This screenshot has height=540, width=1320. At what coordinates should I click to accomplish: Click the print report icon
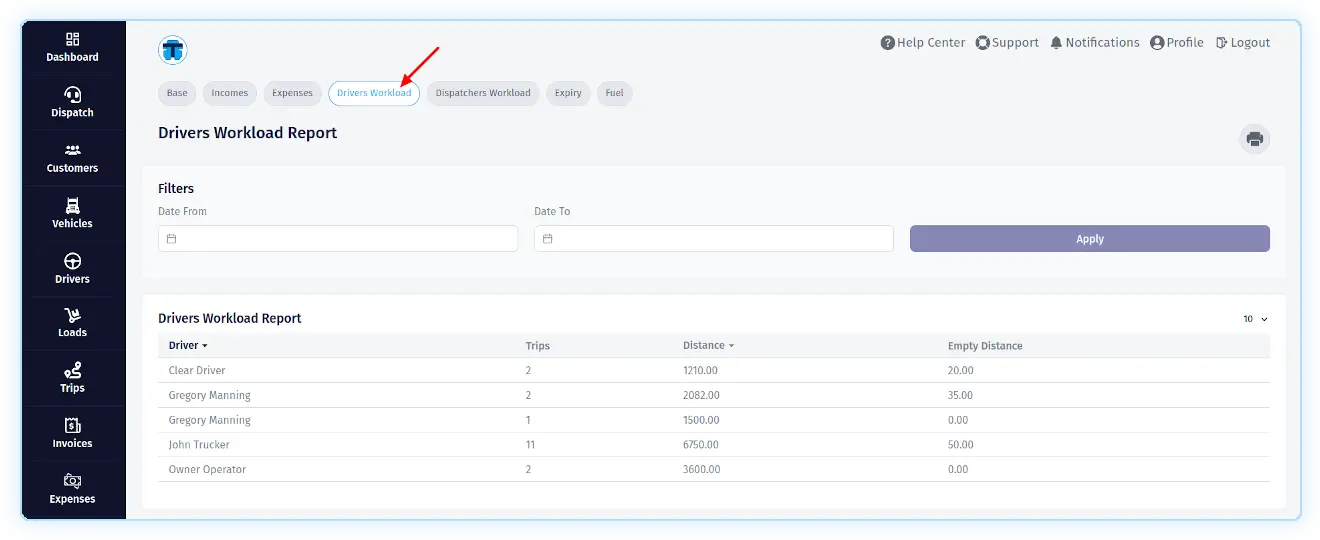[x=1254, y=139]
